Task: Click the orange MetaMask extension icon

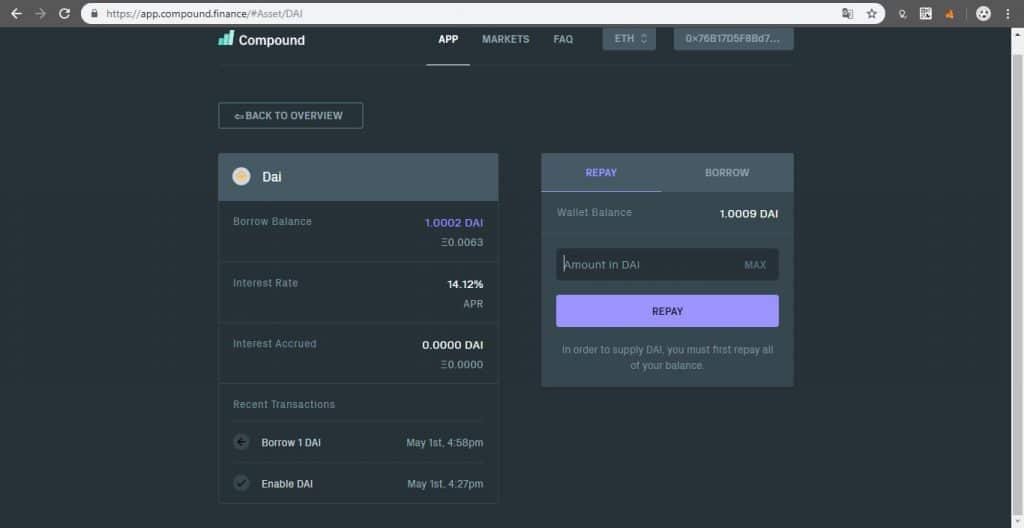Action: click(950, 14)
